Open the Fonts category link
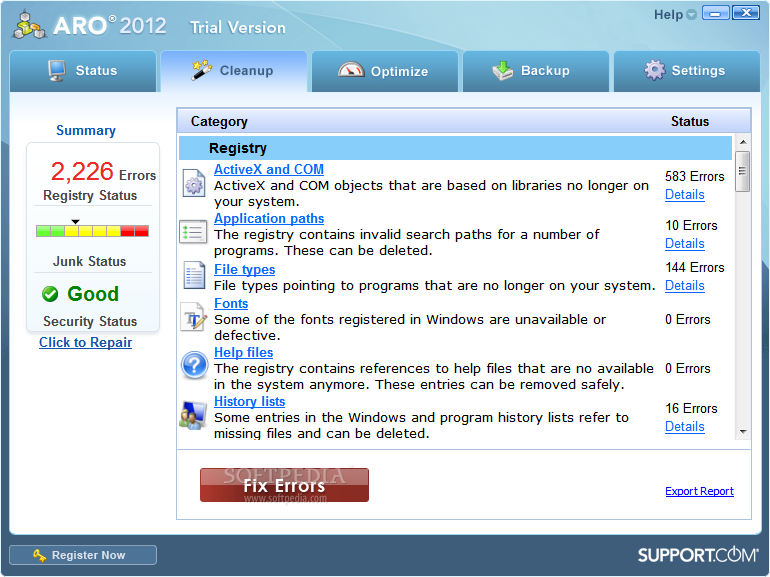Viewport: 770px width, 577px height. click(231, 303)
